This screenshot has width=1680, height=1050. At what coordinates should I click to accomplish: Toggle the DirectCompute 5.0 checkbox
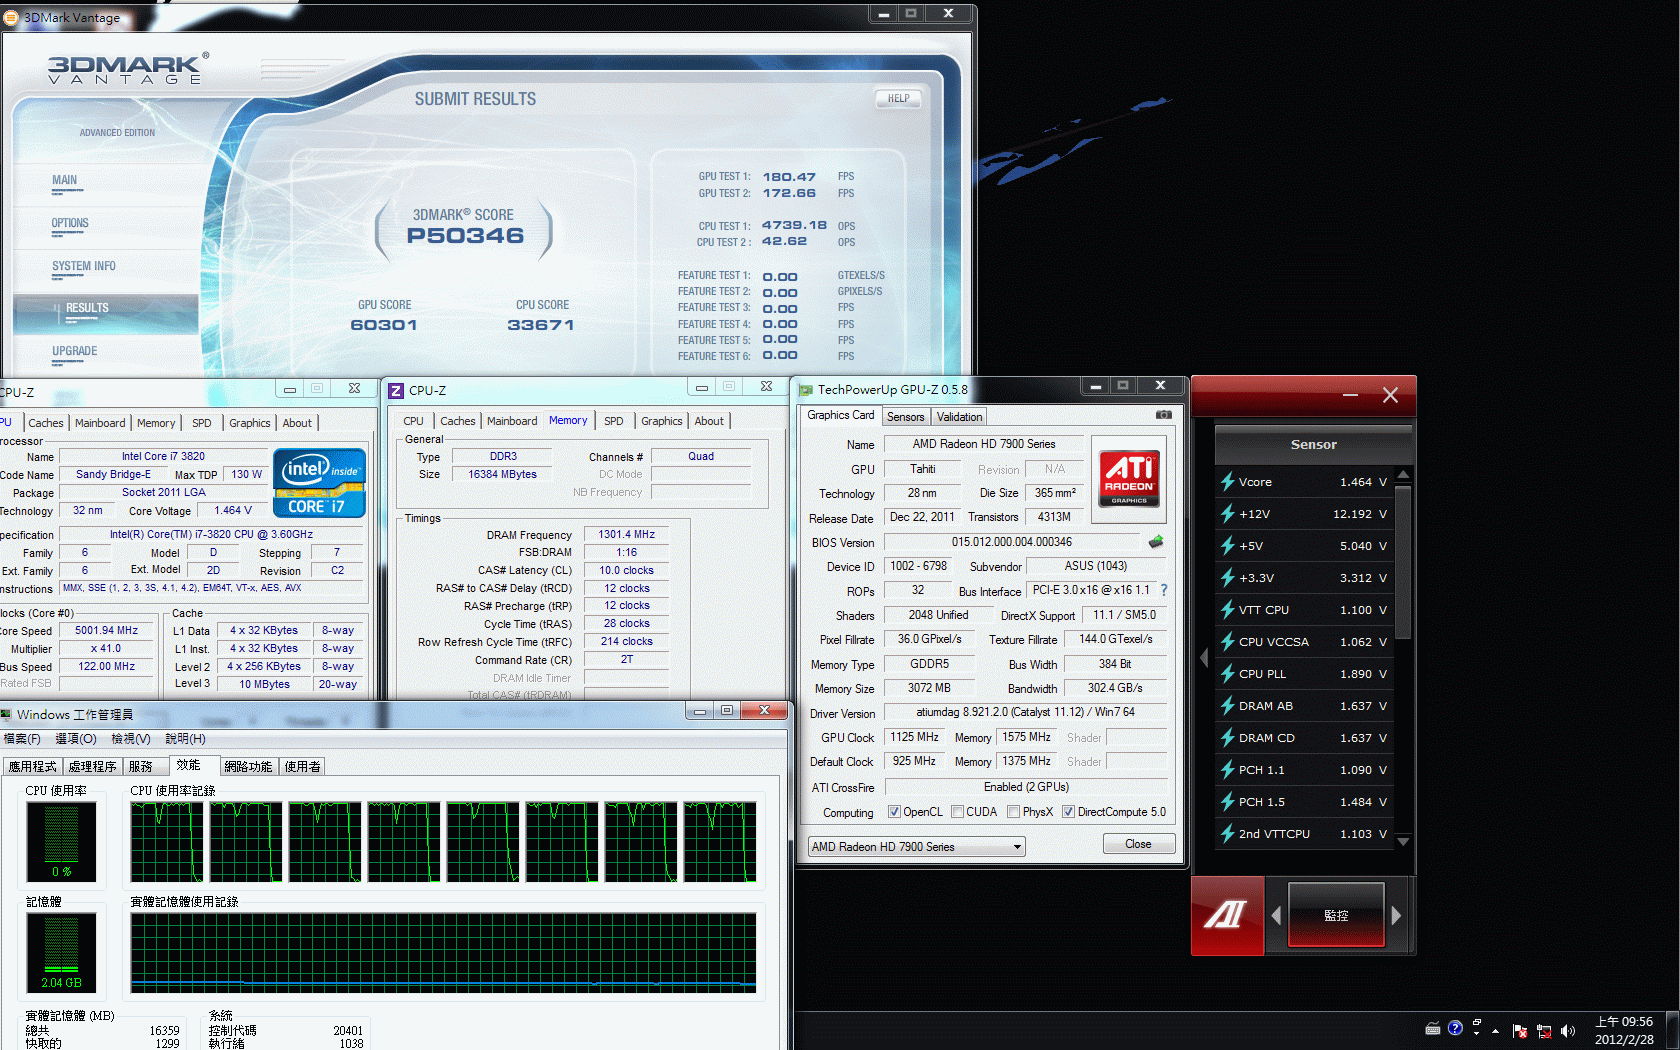(1069, 812)
